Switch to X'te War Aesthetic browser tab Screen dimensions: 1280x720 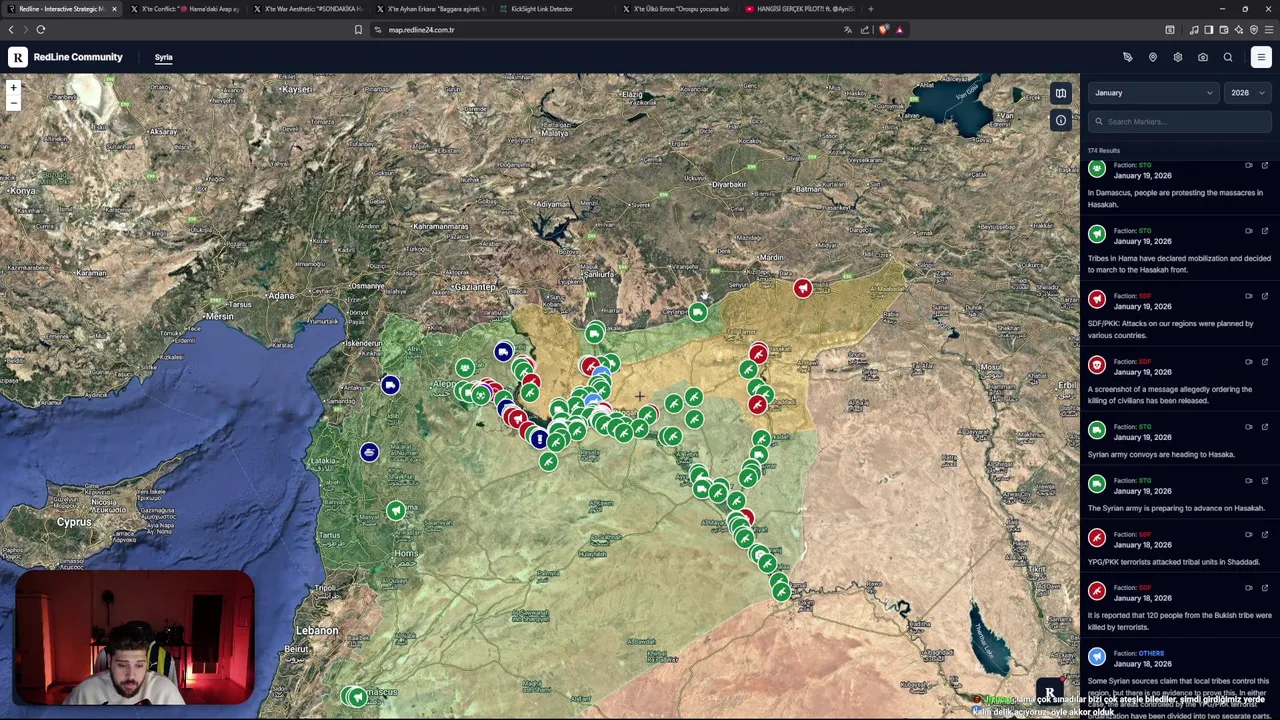pos(307,9)
